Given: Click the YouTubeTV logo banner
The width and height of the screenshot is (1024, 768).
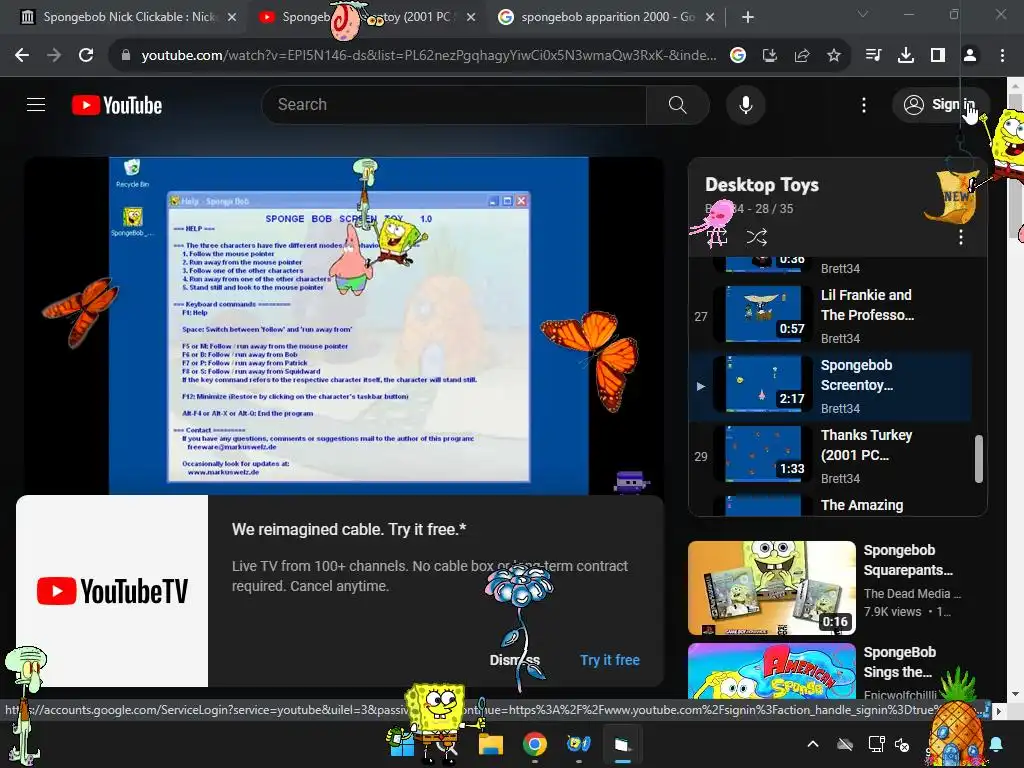Looking at the screenshot, I should tap(112, 591).
